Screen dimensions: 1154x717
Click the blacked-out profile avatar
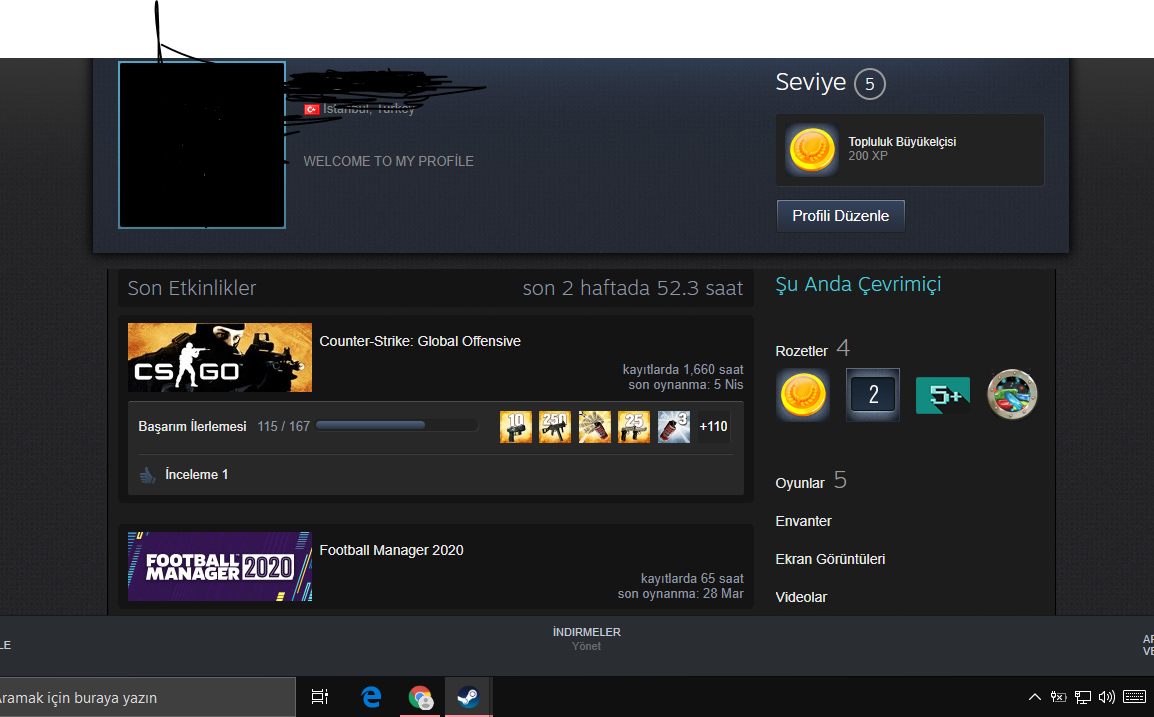[x=202, y=145]
